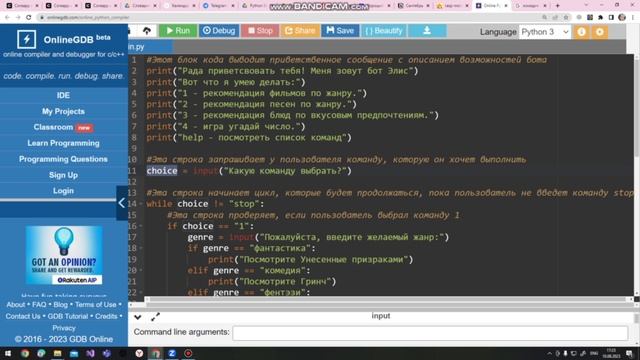Image resolution: width=640 pixels, height=360 pixels.
Task: Open Credits footer link
Action: [106, 316]
